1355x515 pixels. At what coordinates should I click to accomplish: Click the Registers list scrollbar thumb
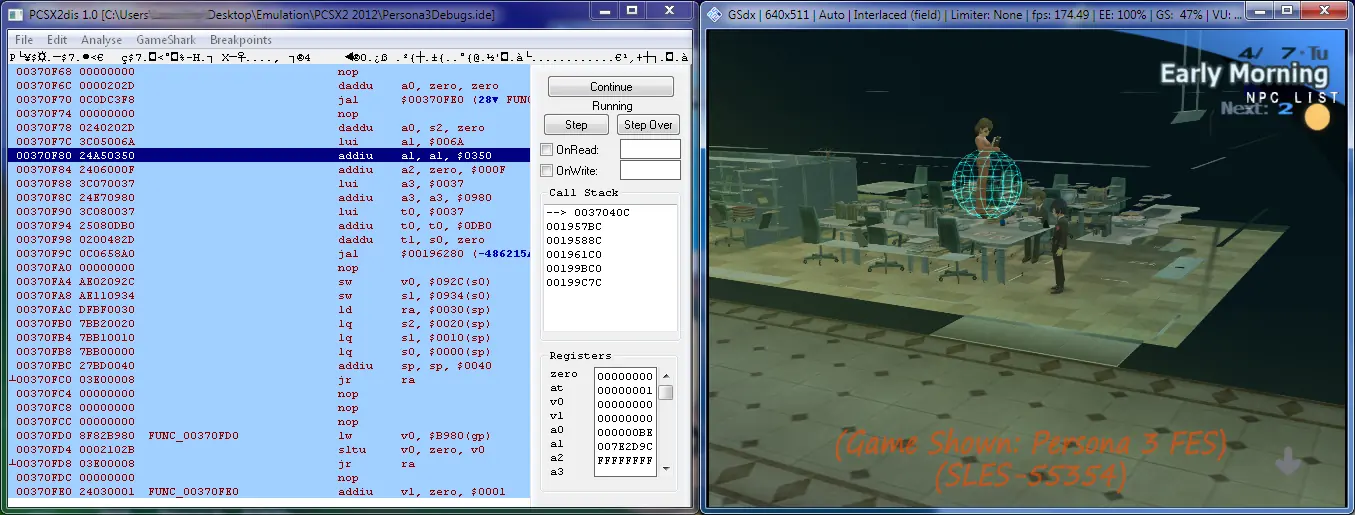click(x=665, y=392)
